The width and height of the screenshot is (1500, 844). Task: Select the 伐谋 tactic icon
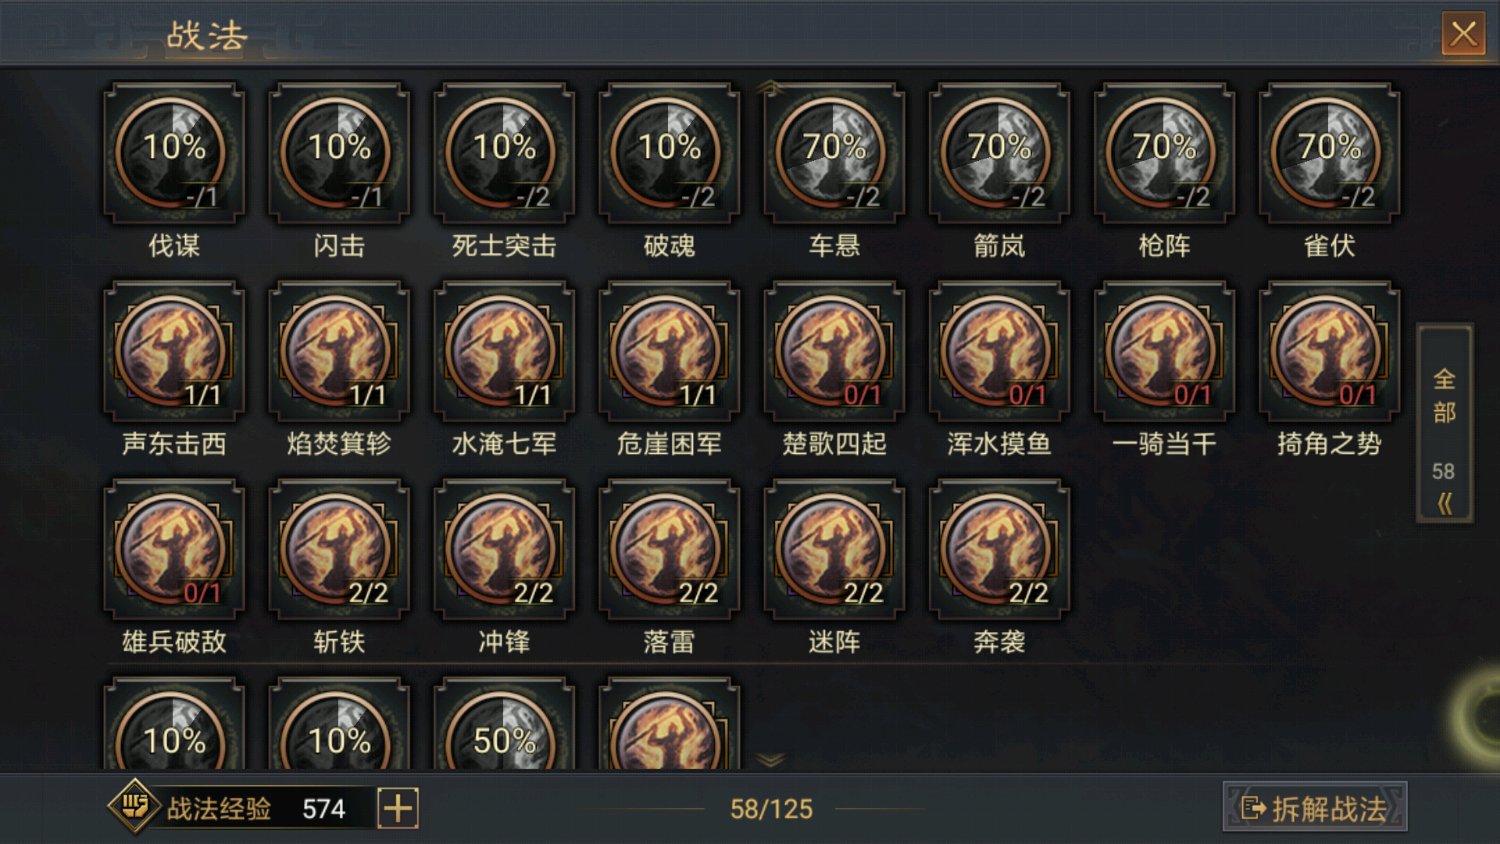point(174,153)
